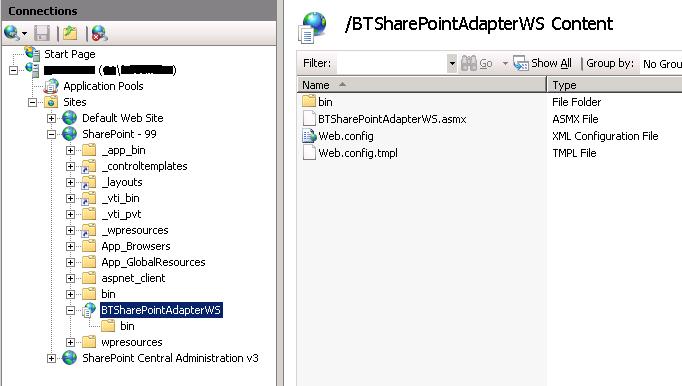The image size is (682, 386).
Task: Click into the Filter text field
Action: (391, 64)
